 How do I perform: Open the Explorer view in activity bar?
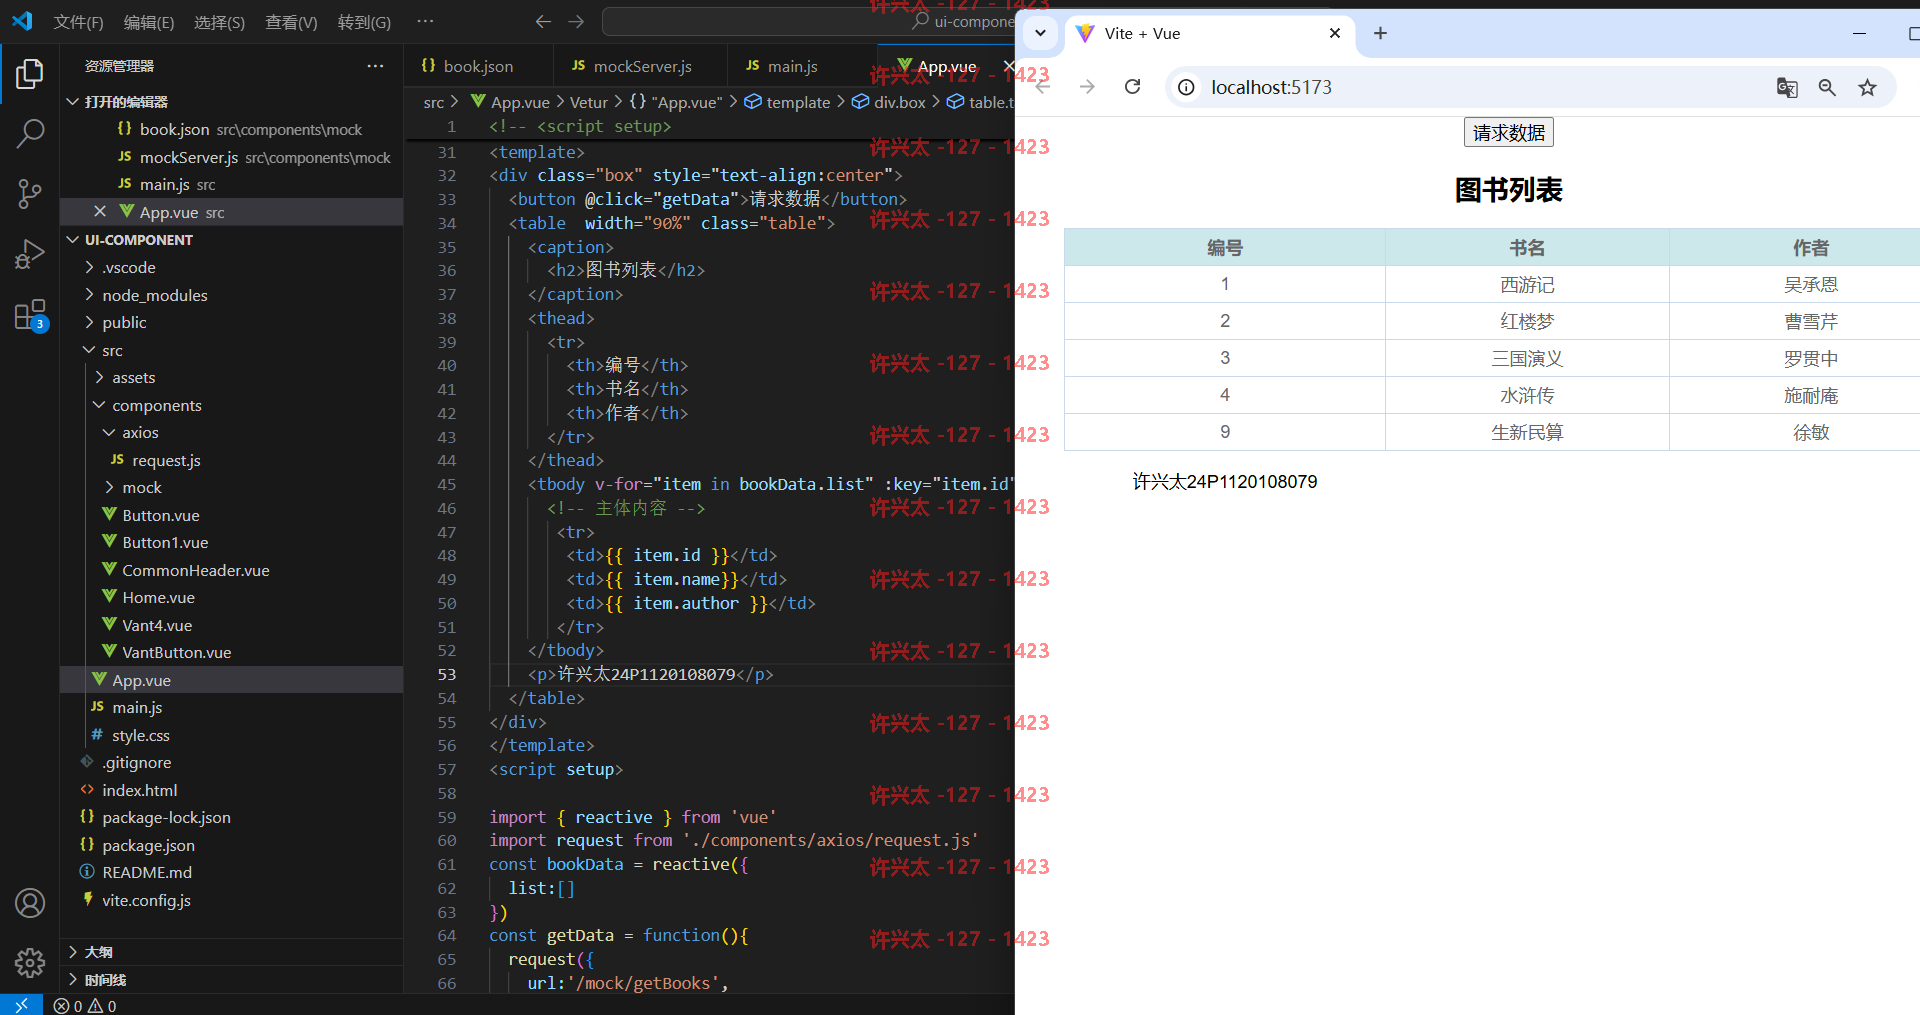(30, 74)
